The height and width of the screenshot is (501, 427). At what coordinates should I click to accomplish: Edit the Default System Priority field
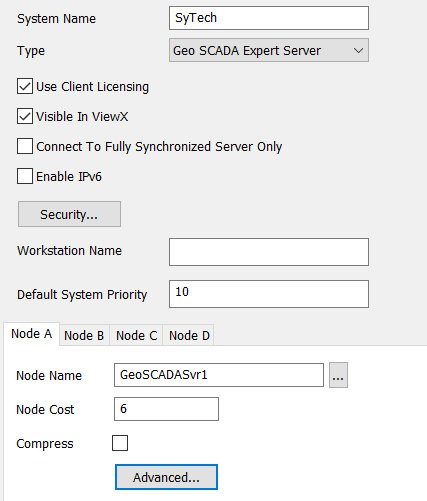click(x=269, y=294)
